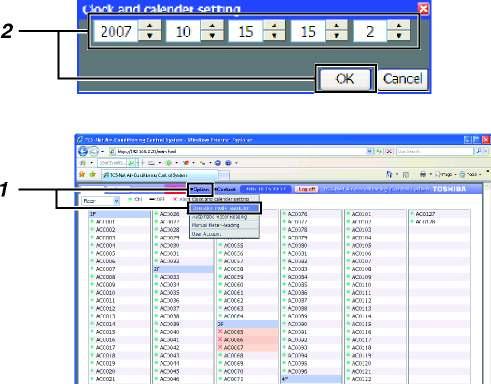The height and width of the screenshot is (384, 491).
Task: Click the minute field showing 2
Action: [x=370, y=31]
